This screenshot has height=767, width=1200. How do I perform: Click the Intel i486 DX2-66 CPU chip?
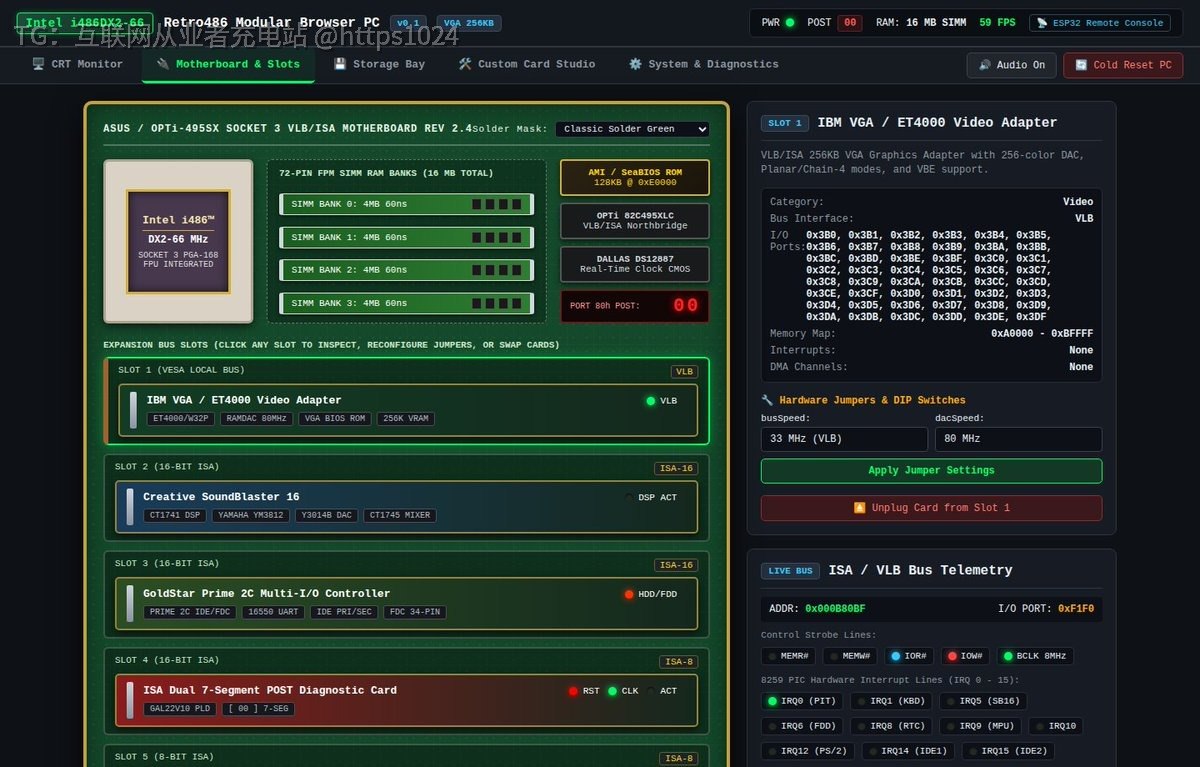[x=178, y=241]
